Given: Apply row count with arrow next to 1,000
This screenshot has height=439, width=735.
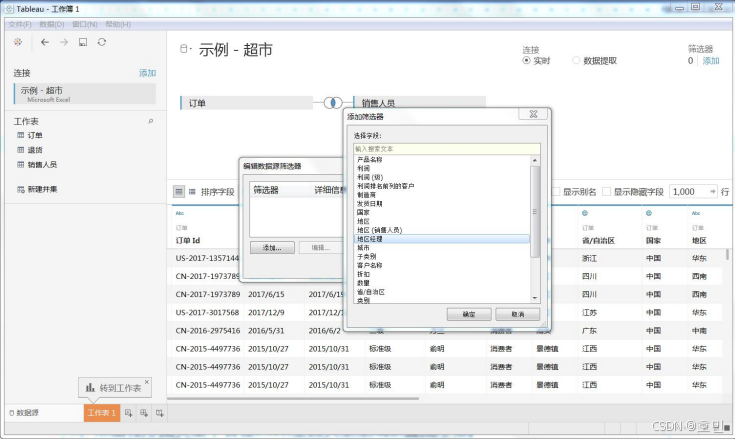Looking at the screenshot, I should pos(712,192).
